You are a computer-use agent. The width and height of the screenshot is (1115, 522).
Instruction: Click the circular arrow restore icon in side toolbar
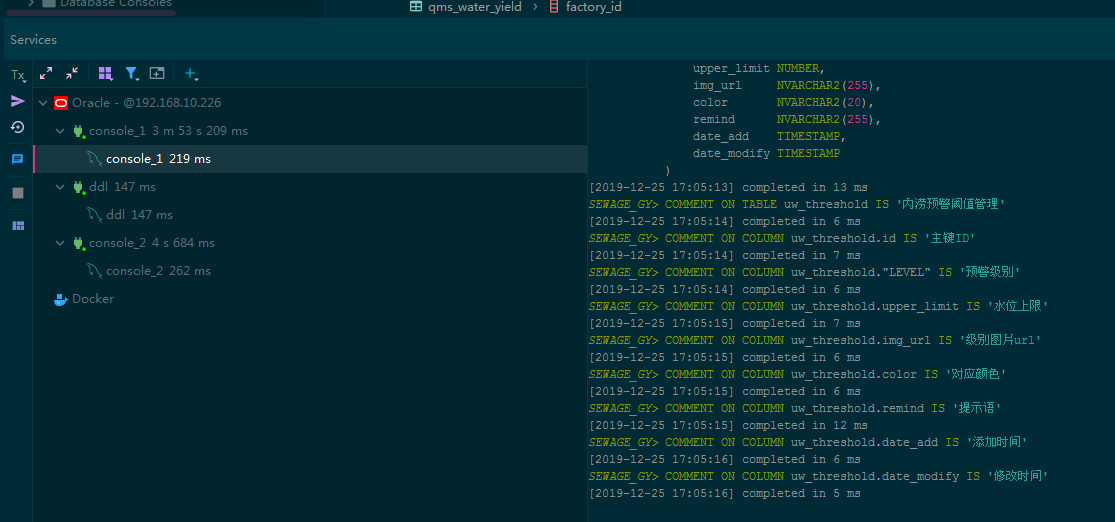tap(18, 128)
